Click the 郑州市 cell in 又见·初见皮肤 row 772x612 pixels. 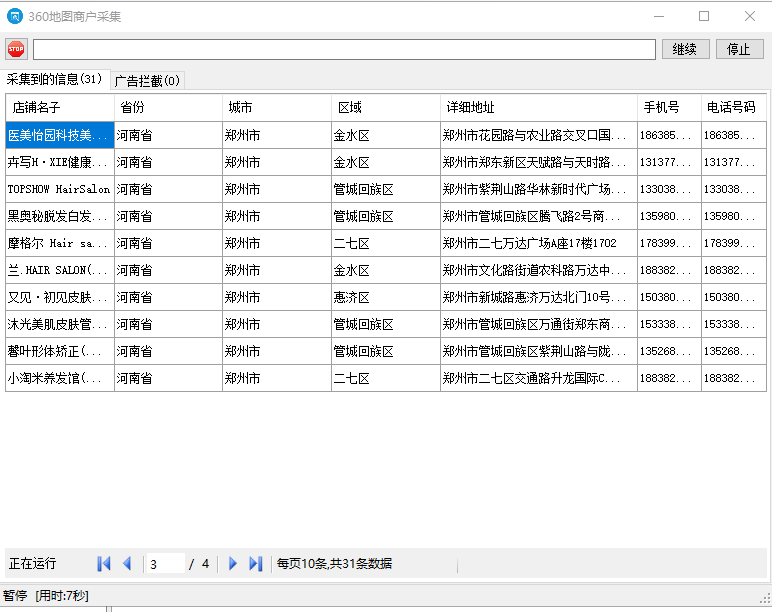click(277, 297)
